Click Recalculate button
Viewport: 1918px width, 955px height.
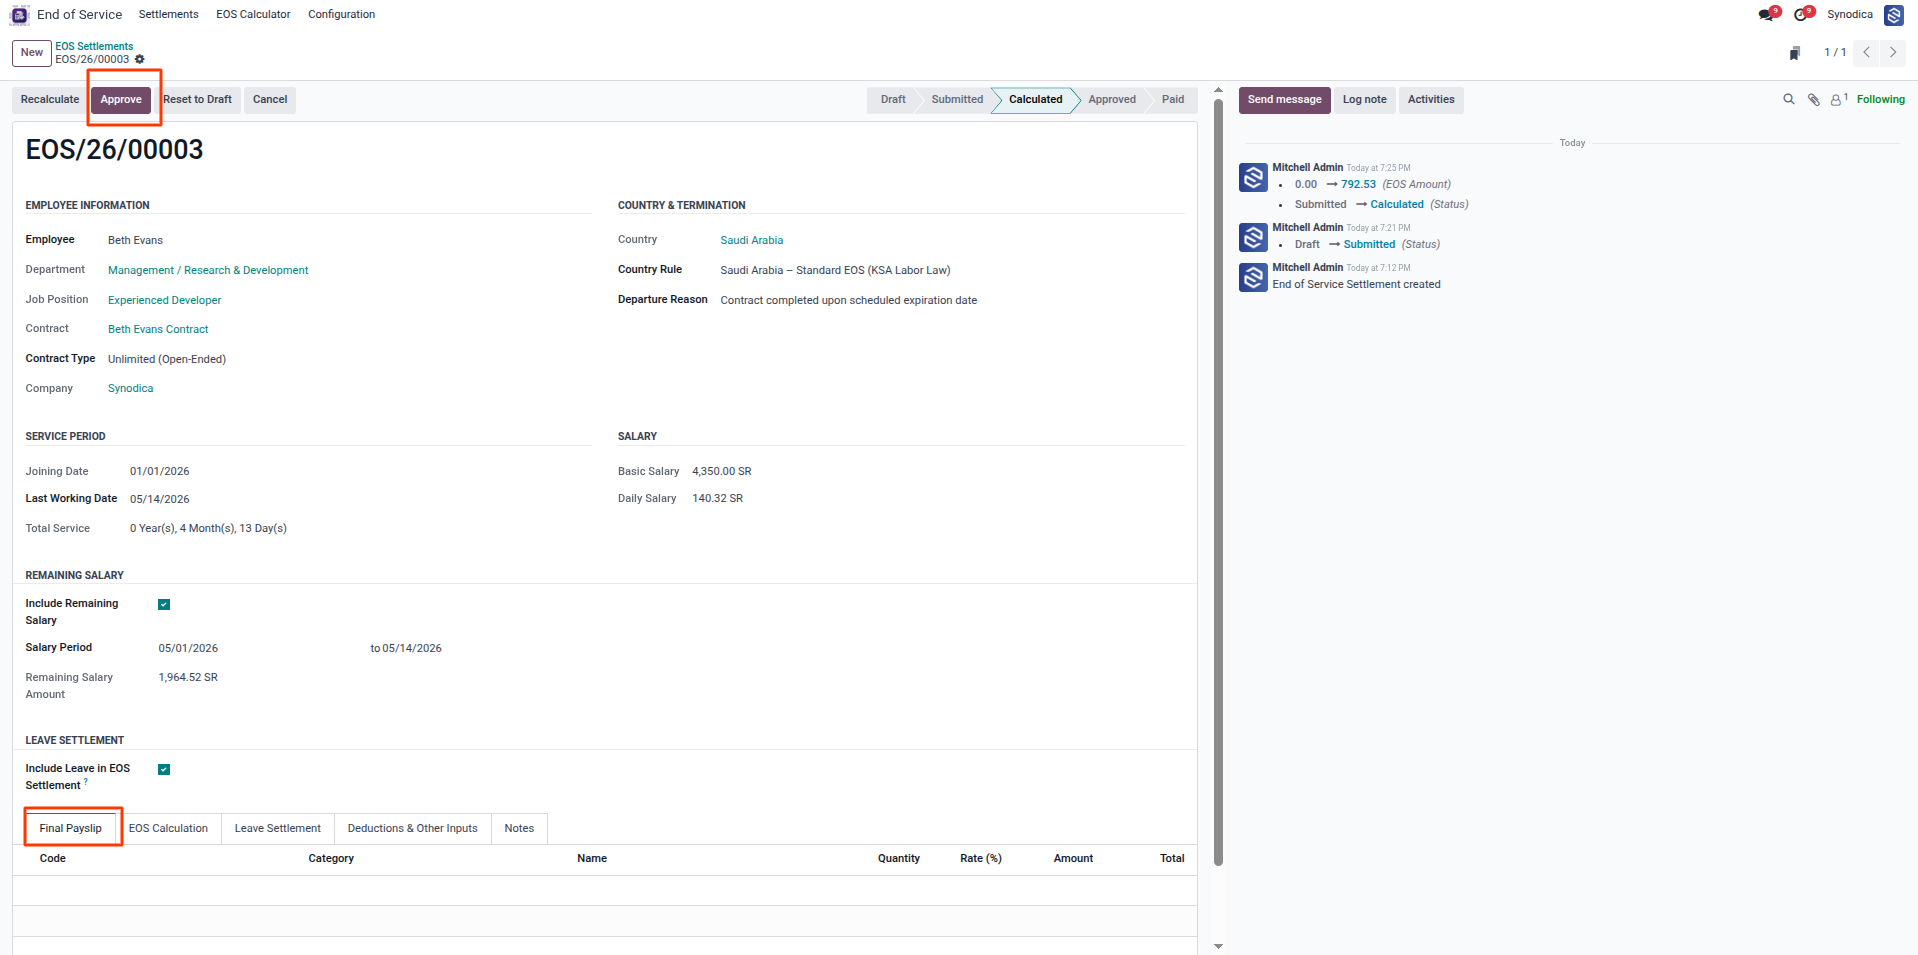coord(50,99)
